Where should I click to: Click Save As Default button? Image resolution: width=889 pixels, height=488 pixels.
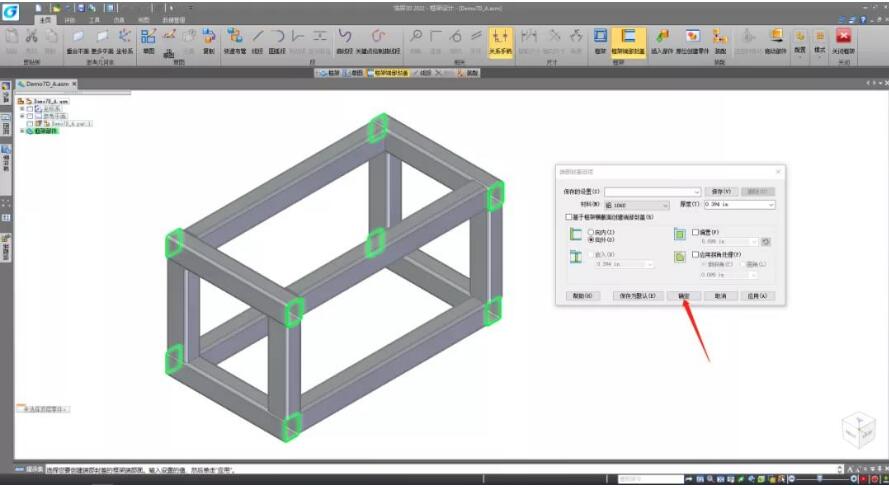pyautogui.click(x=638, y=296)
